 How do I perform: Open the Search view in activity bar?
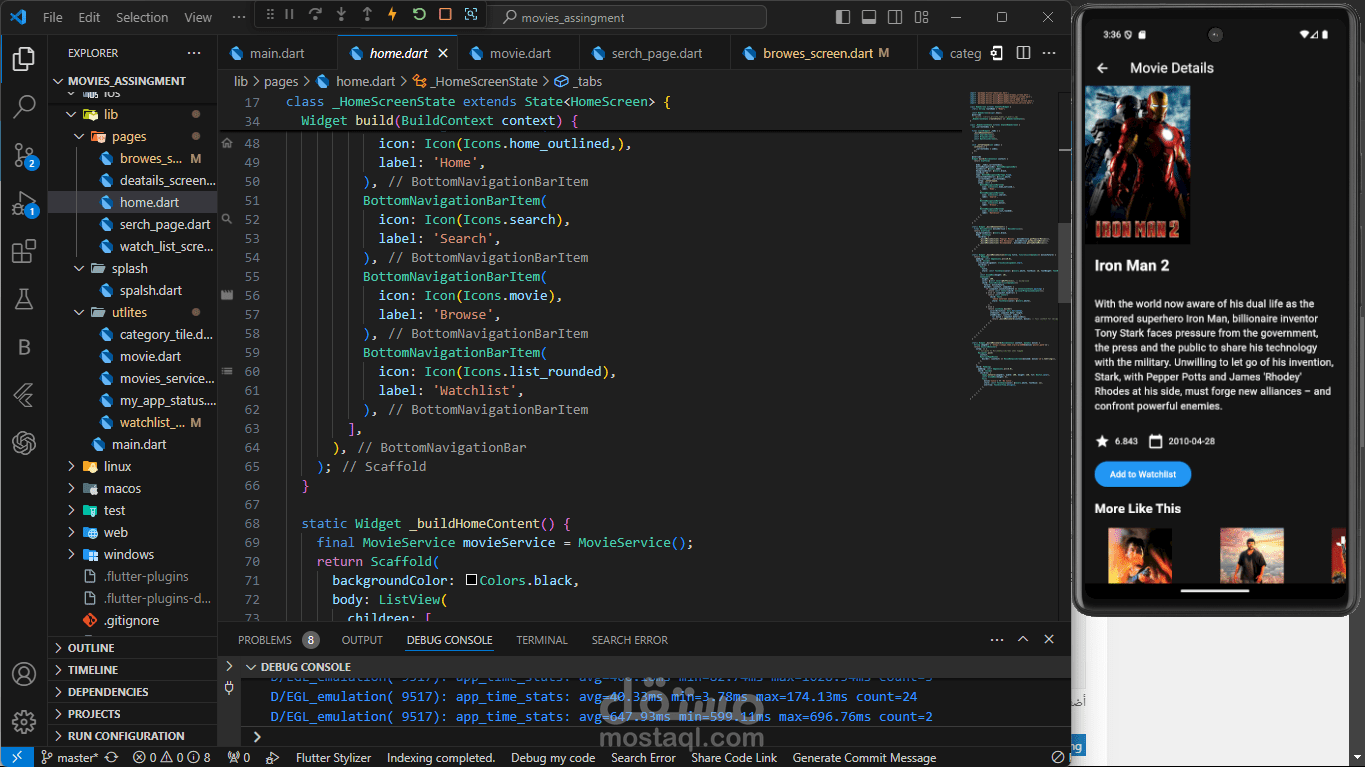(x=24, y=107)
